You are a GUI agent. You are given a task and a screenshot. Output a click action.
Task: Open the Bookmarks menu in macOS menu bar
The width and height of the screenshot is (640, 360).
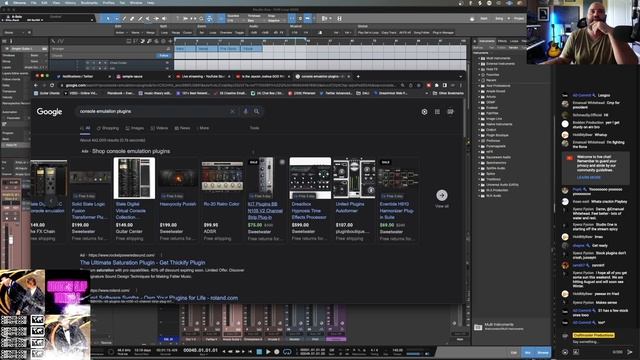click(89, 3)
